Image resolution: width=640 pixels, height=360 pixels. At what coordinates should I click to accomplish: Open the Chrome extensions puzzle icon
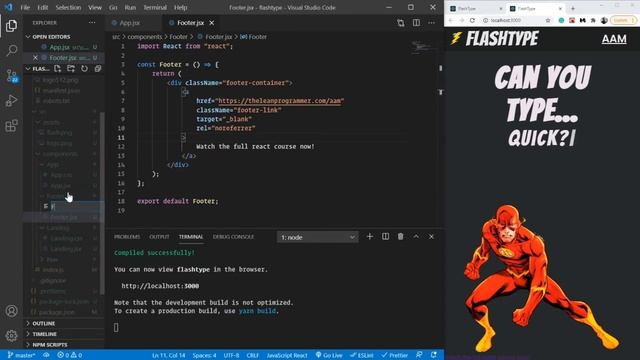point(593,20)
